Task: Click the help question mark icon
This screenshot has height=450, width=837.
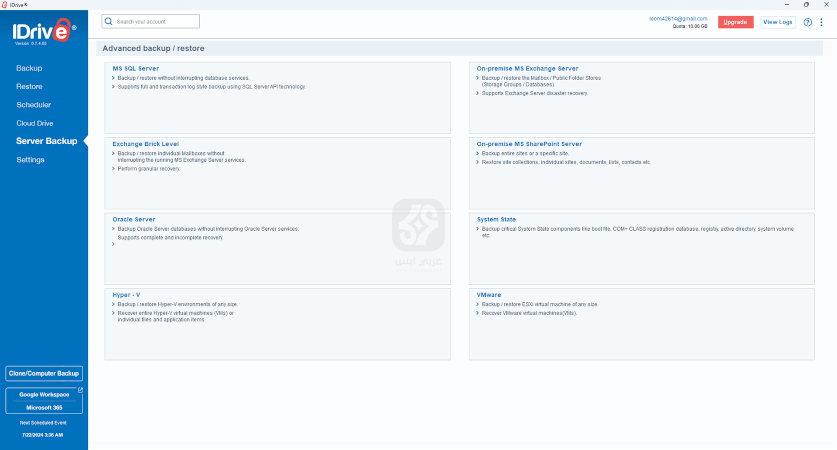Action: (808, 22)
